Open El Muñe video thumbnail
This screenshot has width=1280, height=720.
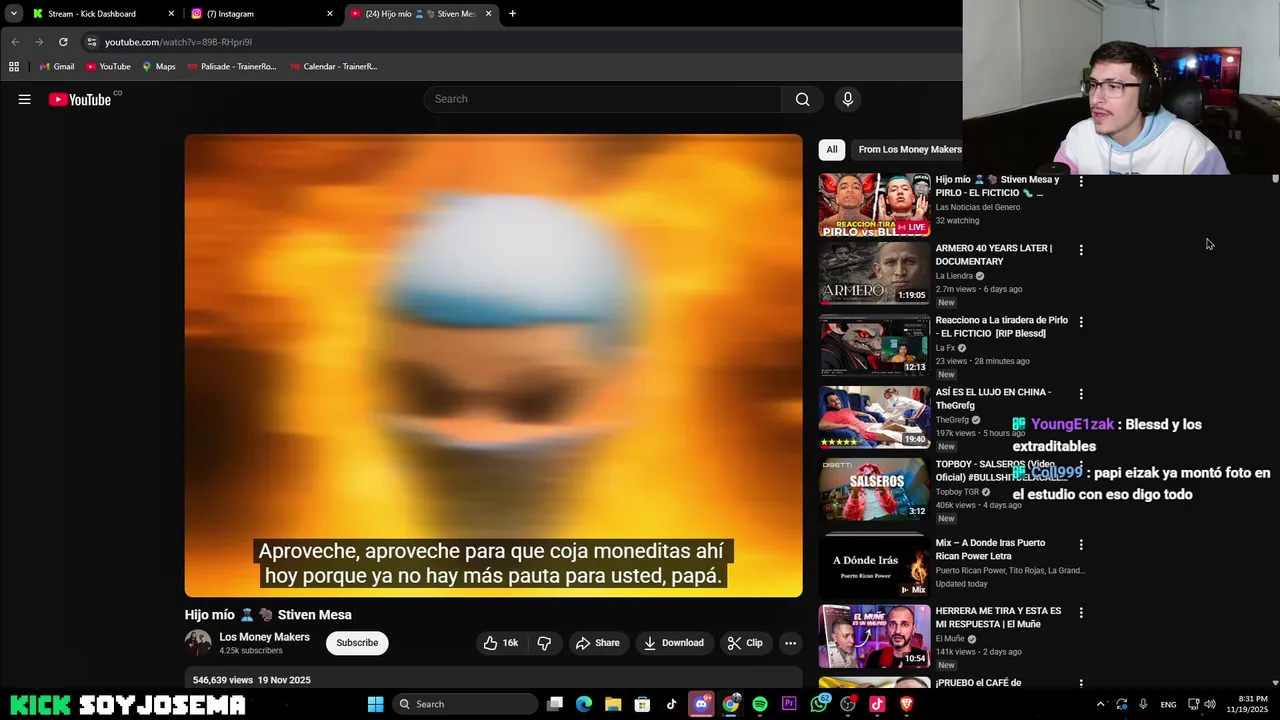(x=874, y=636)
